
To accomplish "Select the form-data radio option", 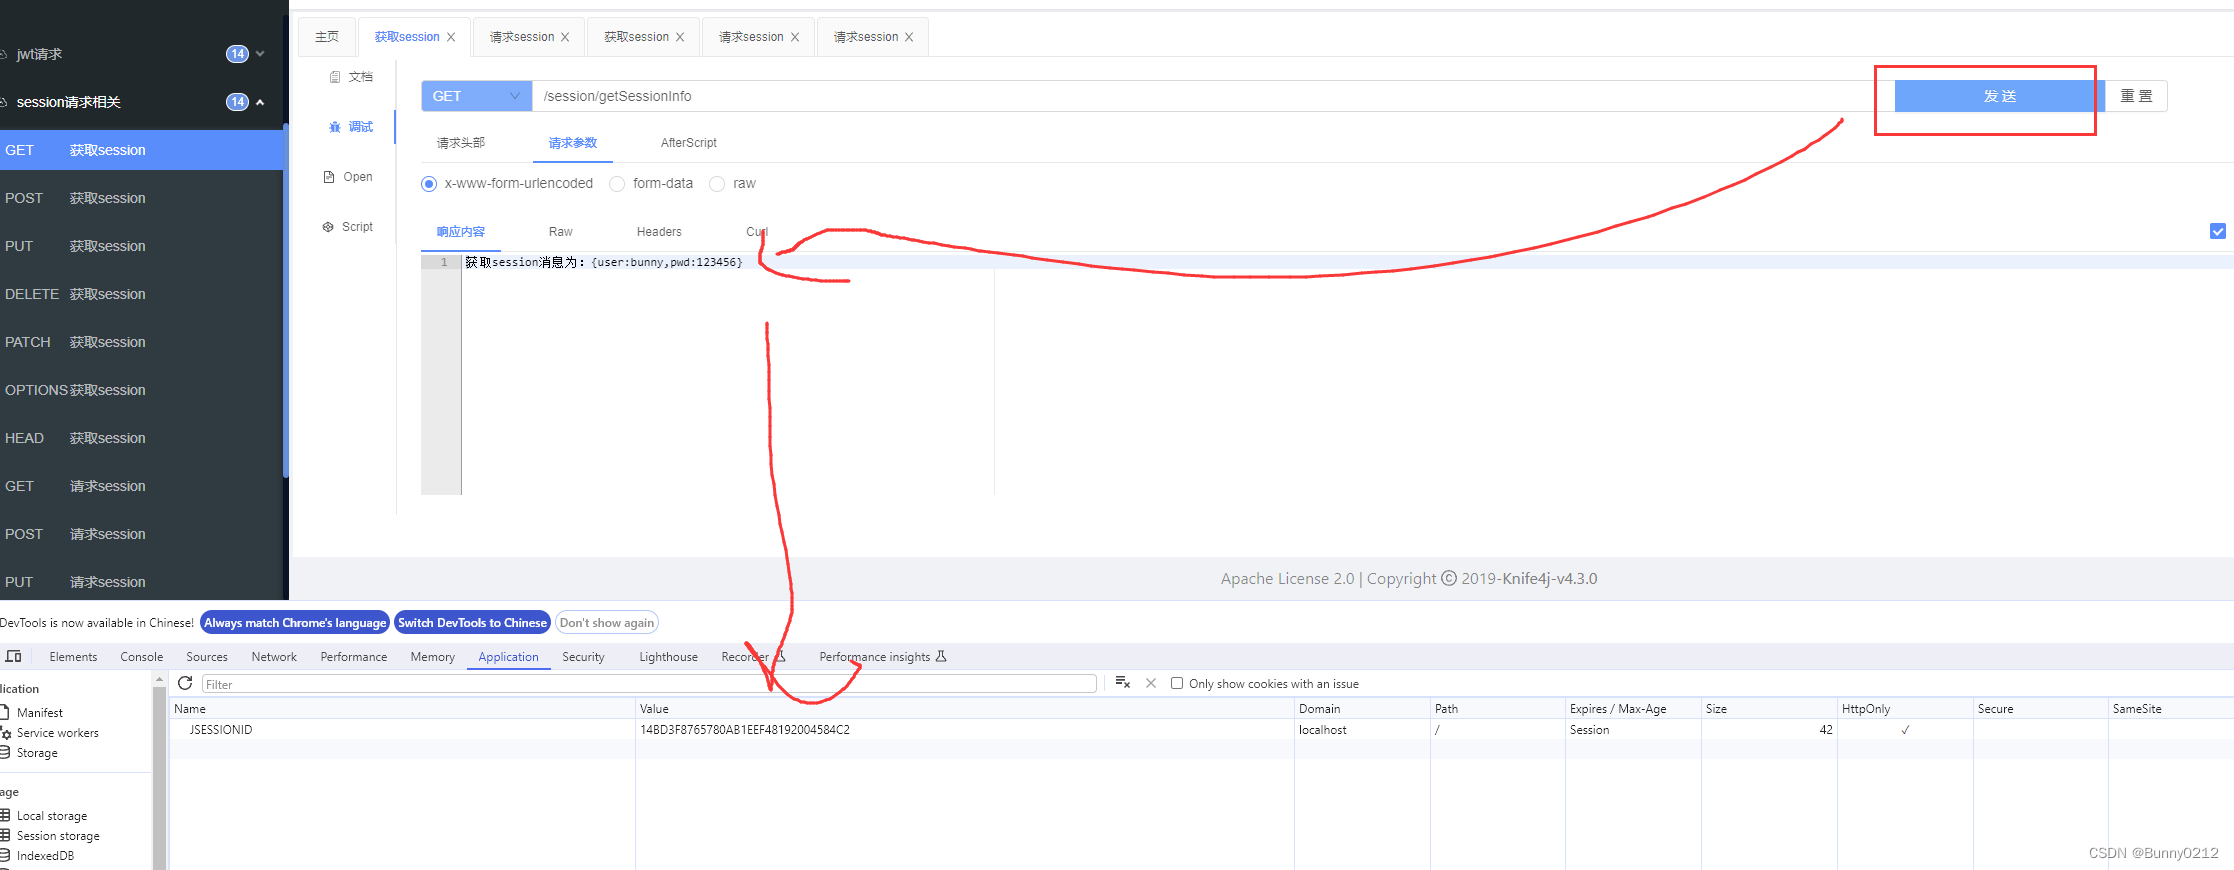I will 617,184.
